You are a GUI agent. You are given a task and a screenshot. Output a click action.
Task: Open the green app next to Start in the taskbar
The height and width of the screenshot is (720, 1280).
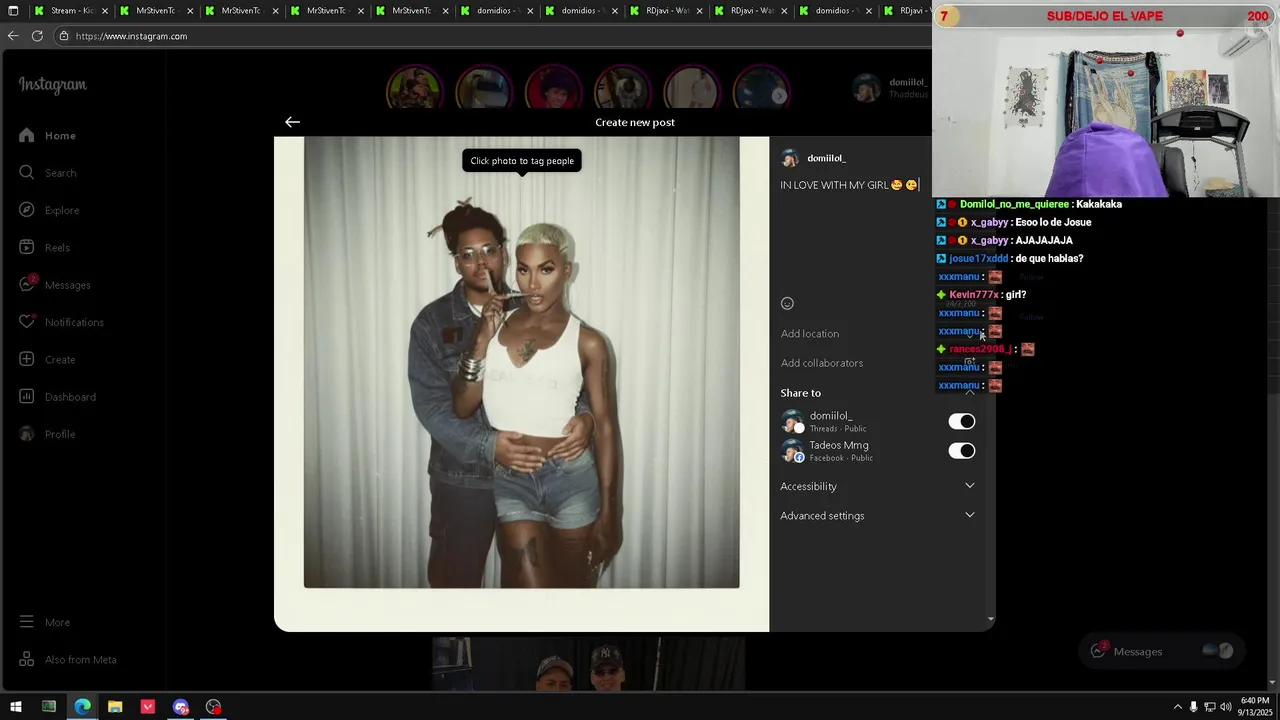tap(49, 707)
